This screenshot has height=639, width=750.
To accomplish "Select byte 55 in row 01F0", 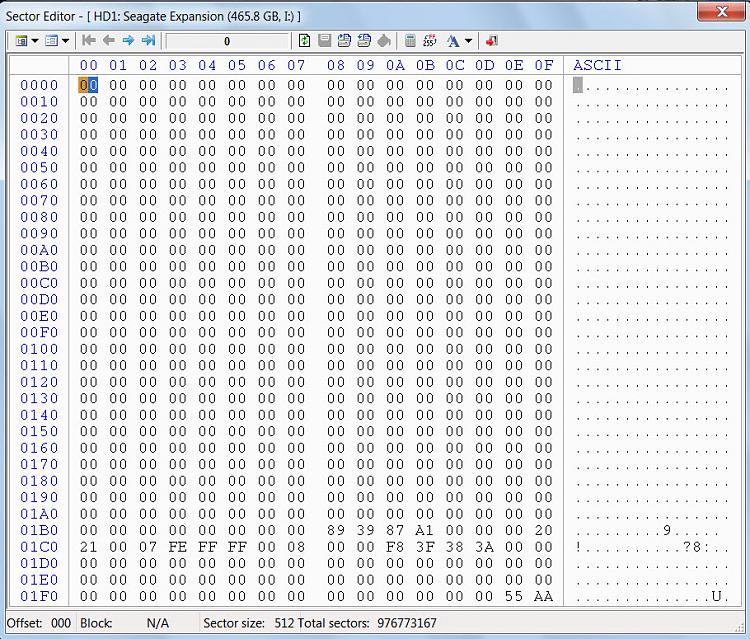I will point(514,596).
